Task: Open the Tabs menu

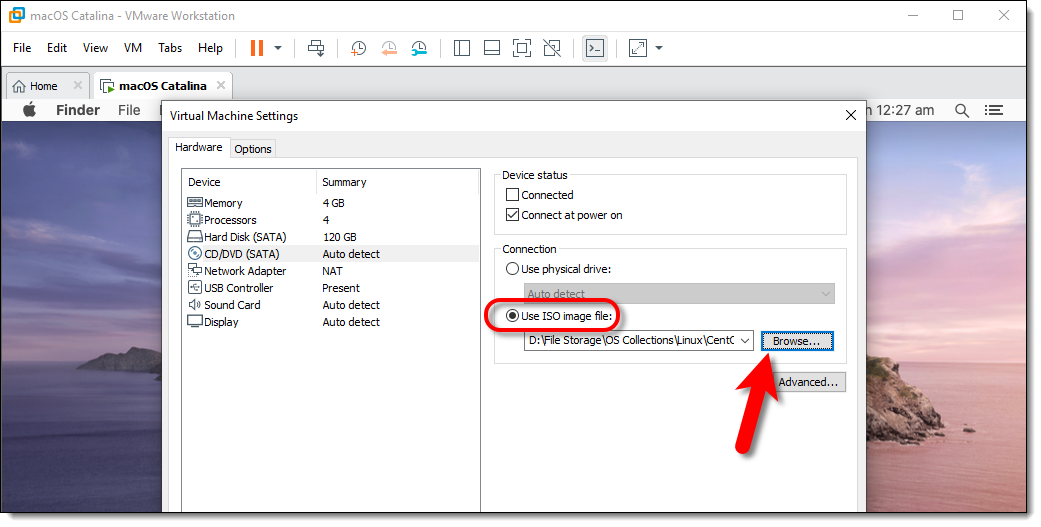Action: (x=170, y=48)
